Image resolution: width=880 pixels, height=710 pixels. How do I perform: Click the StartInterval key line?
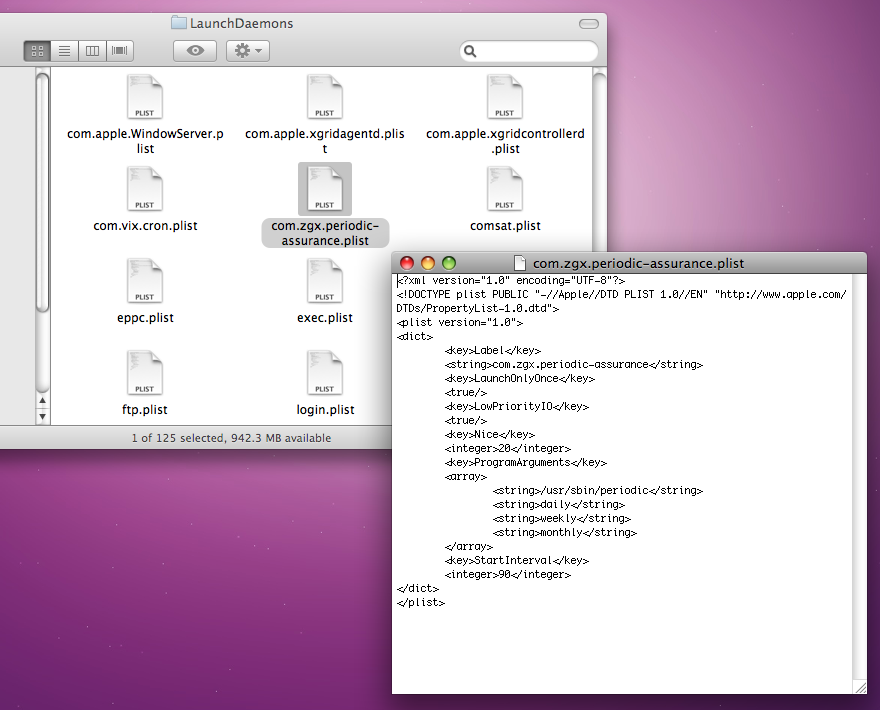pyautogui.click(x=517, y=561)
